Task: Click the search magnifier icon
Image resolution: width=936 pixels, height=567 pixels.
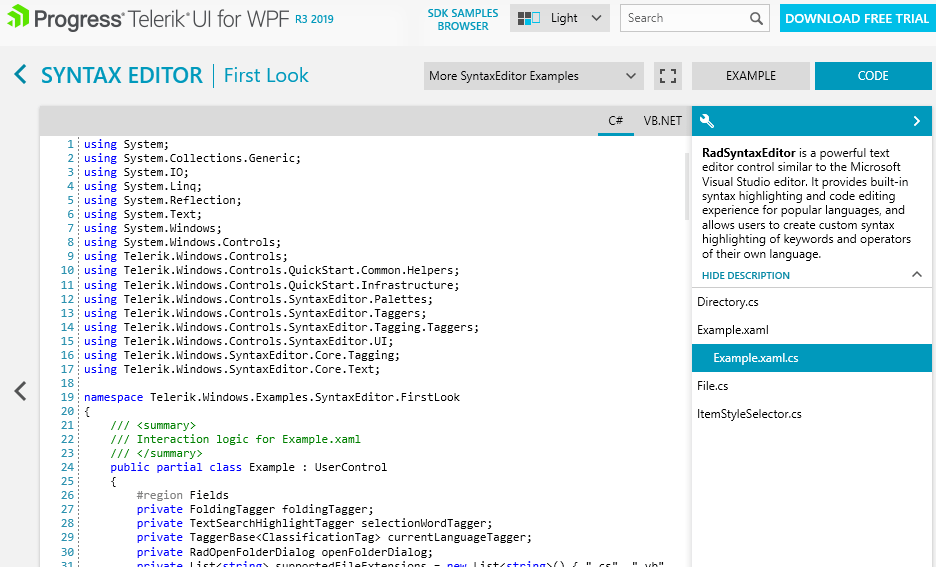Action: coord(756,19)
